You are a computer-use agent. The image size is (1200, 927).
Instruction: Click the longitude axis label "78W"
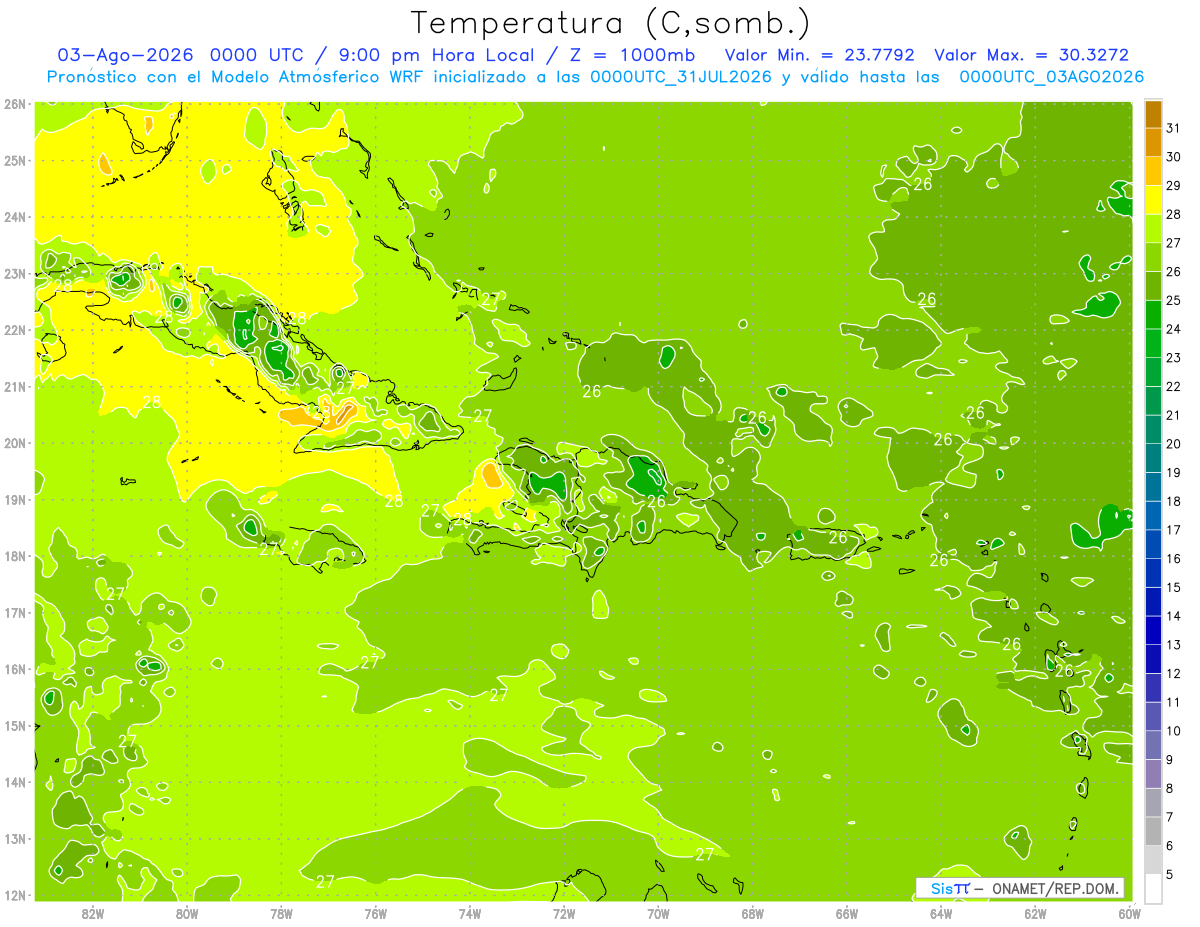pos(282,914)
